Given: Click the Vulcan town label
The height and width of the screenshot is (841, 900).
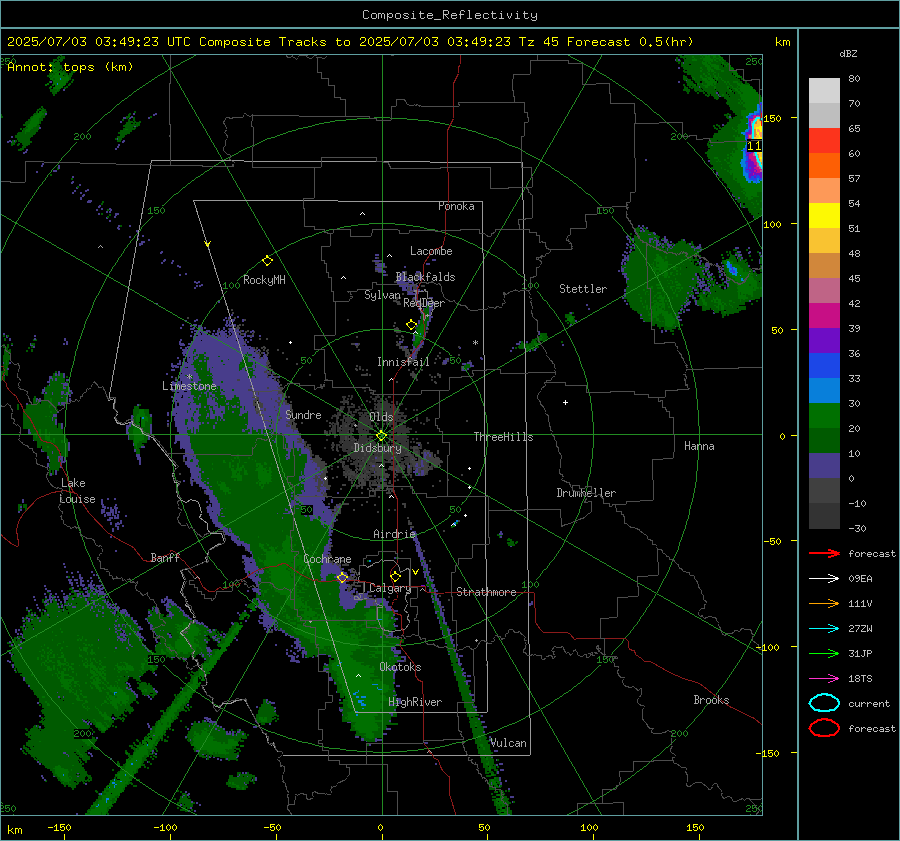Looking at the screenshot, I should click(x=508, y=743).
